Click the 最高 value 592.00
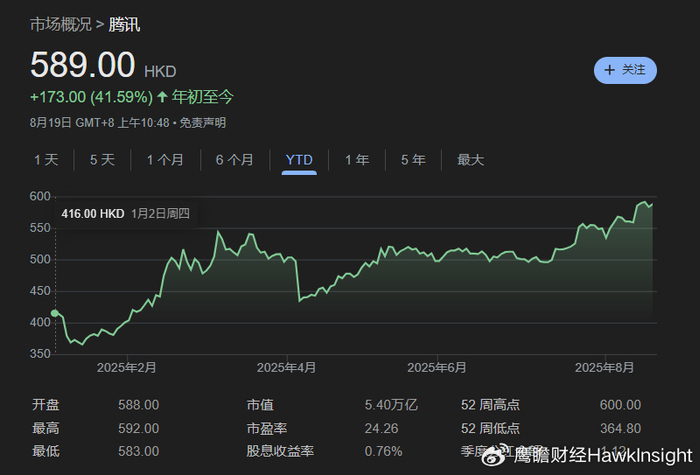Screen dimensions: 700x475 (138, 428)
